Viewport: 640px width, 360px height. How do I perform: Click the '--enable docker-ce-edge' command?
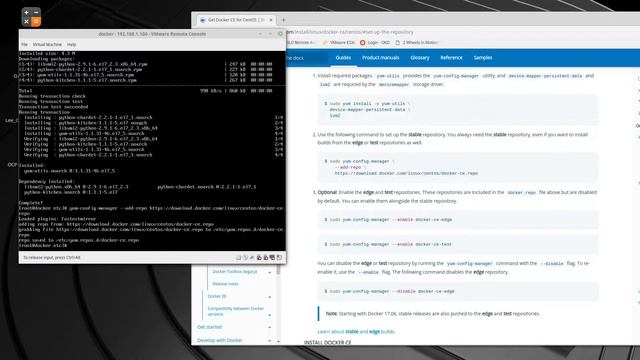(x=388, y=220)
